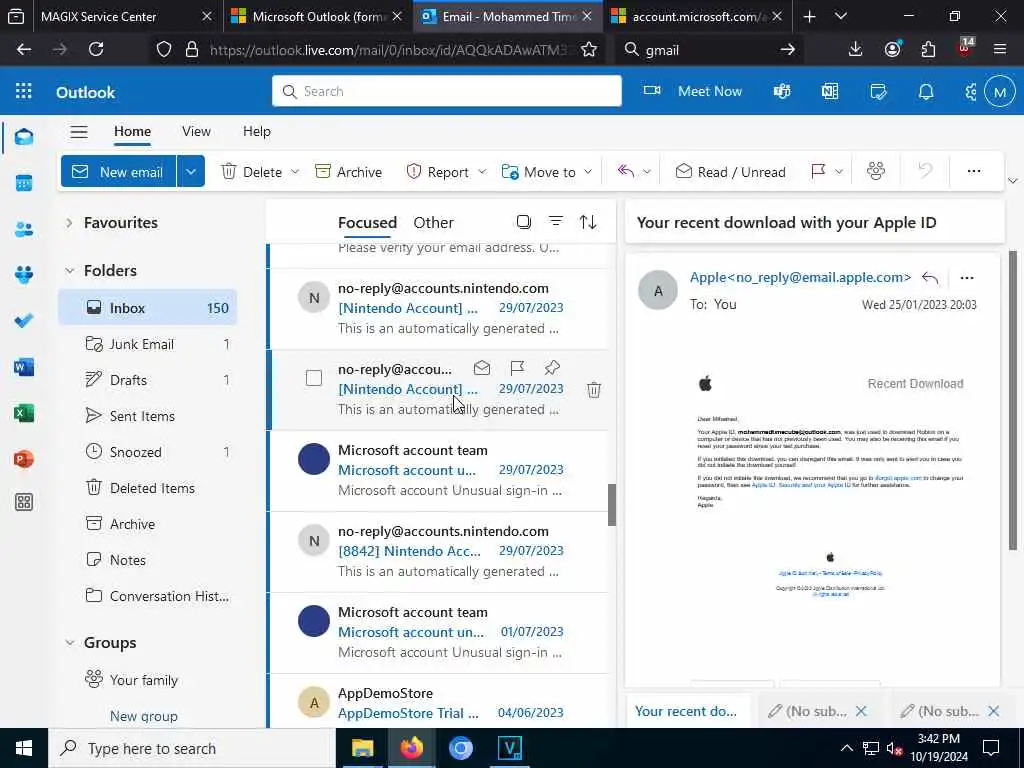Screen dimensions: 1024x768
Task: Open Calendar in the left rail
Action: pyautogui.click(x=24, y=184)
